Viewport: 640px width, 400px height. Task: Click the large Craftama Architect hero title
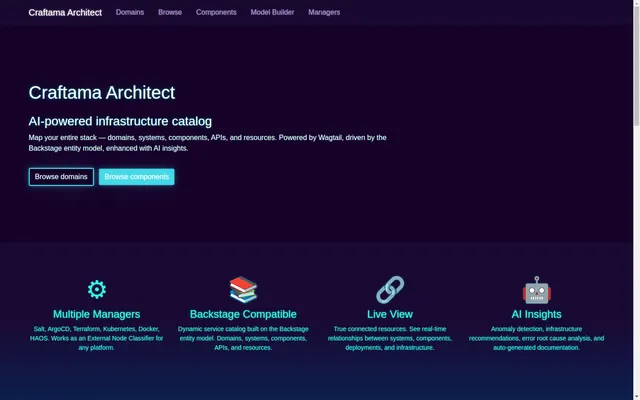(102, 93)
